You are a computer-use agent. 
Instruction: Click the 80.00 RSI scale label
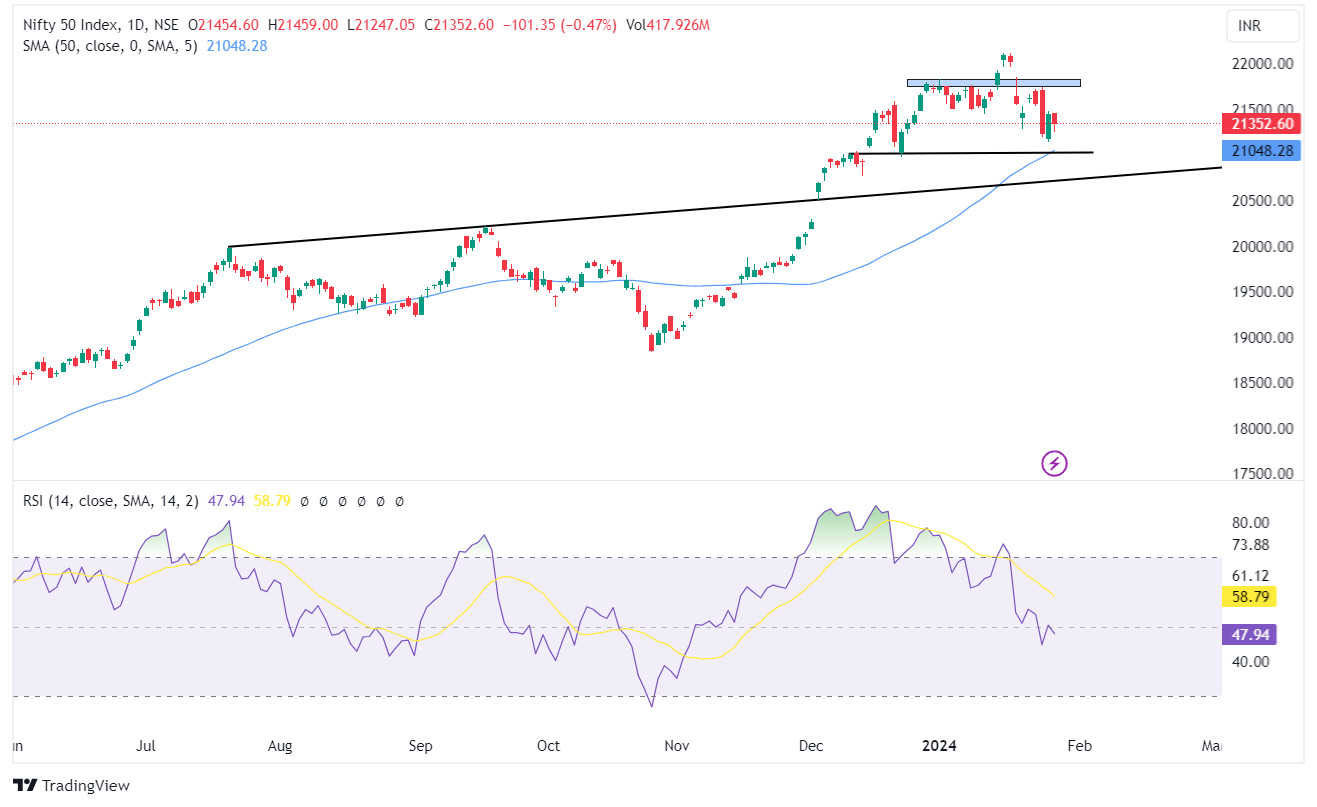[1251, 522]
